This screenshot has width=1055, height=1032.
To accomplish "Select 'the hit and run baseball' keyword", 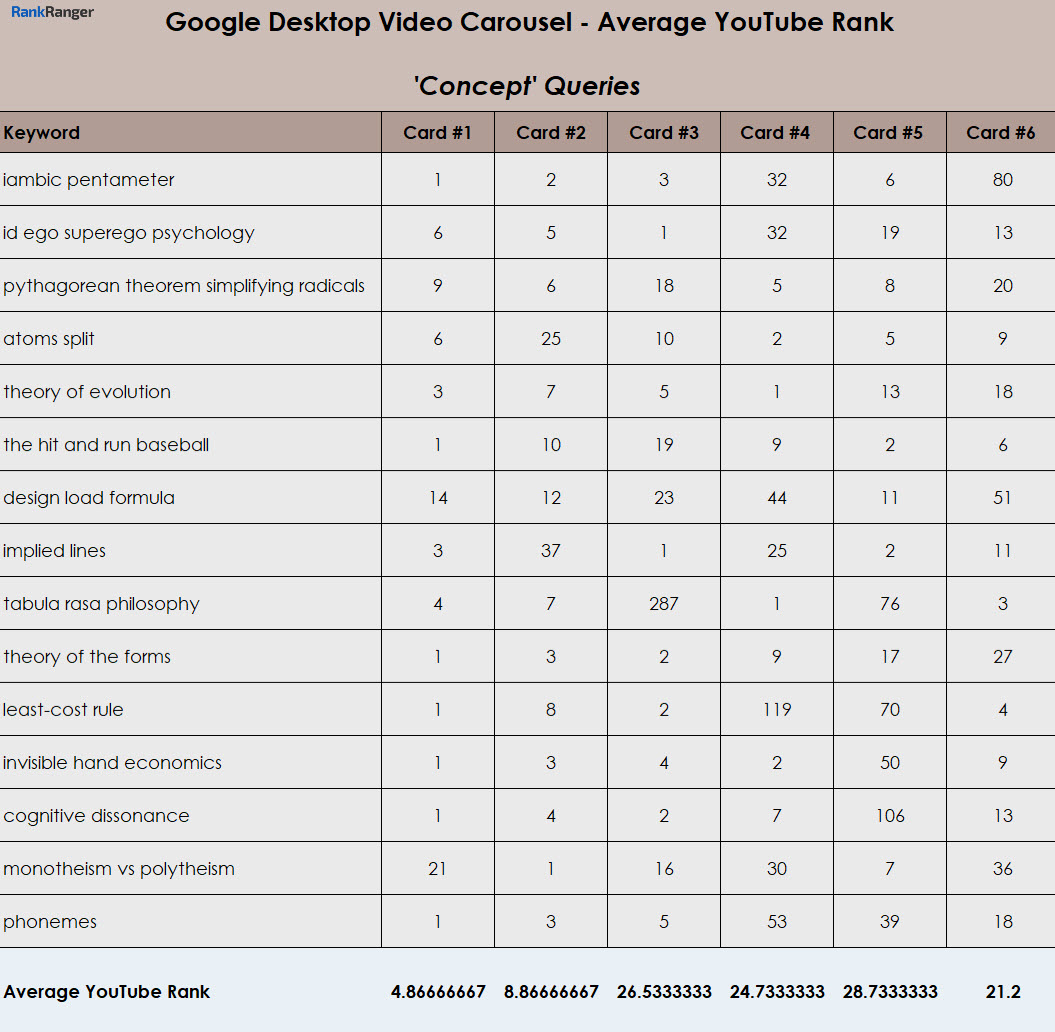I will click(x=106, y=445).
